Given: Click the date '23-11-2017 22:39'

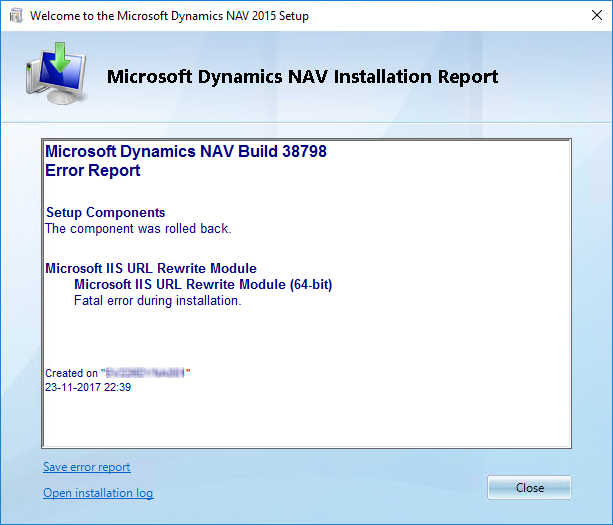Looking at the screenshot, I should [88, 387].
